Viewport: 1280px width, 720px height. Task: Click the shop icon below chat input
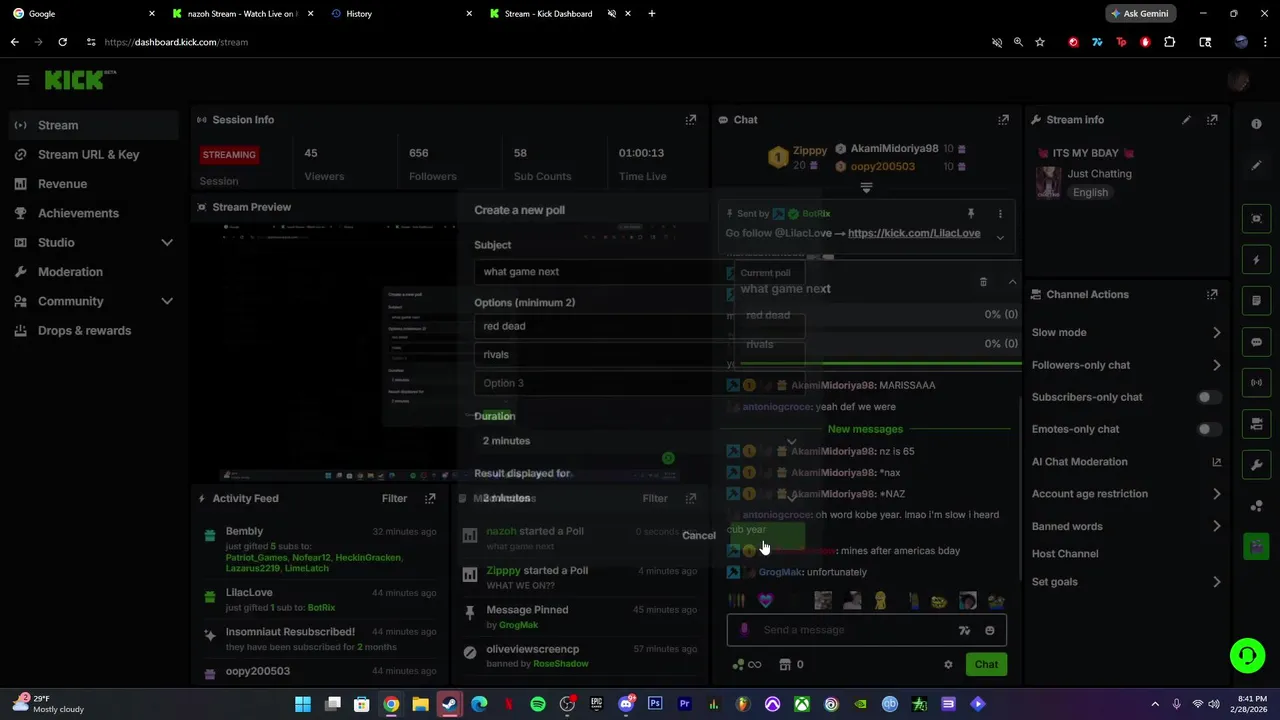point(785,664)
